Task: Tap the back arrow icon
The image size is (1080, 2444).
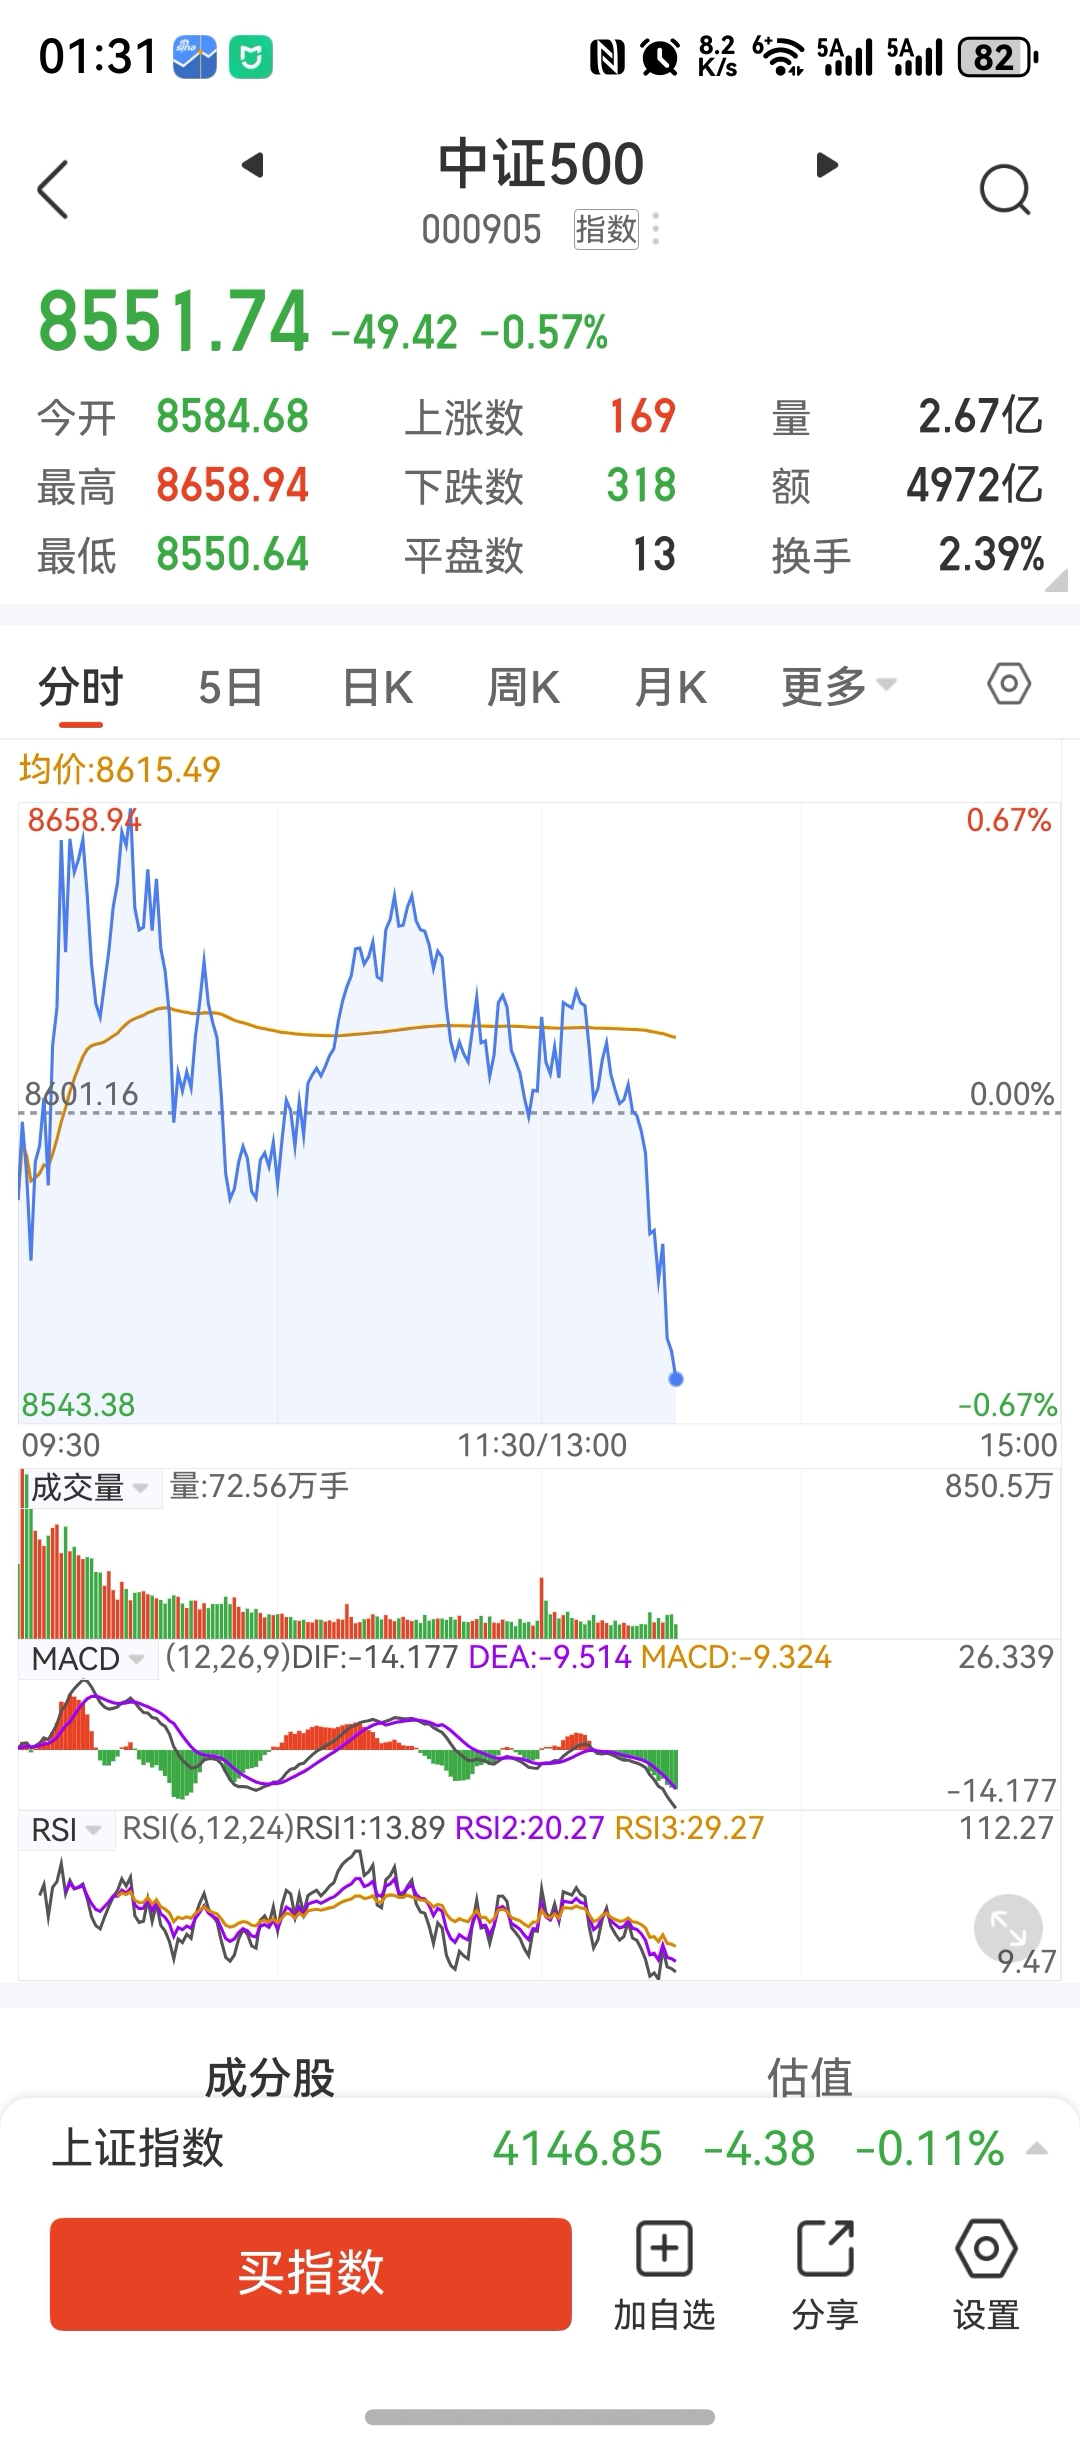Action: (53, 189)
